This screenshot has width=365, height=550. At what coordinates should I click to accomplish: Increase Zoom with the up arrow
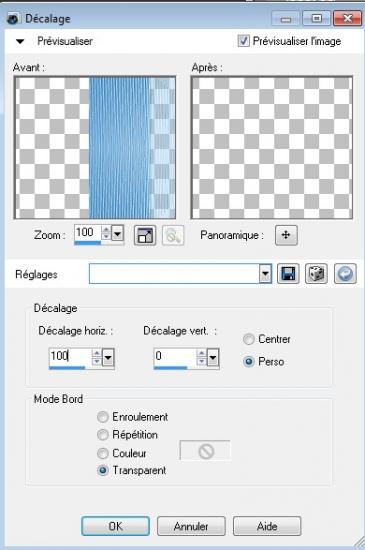pos(106,229)
